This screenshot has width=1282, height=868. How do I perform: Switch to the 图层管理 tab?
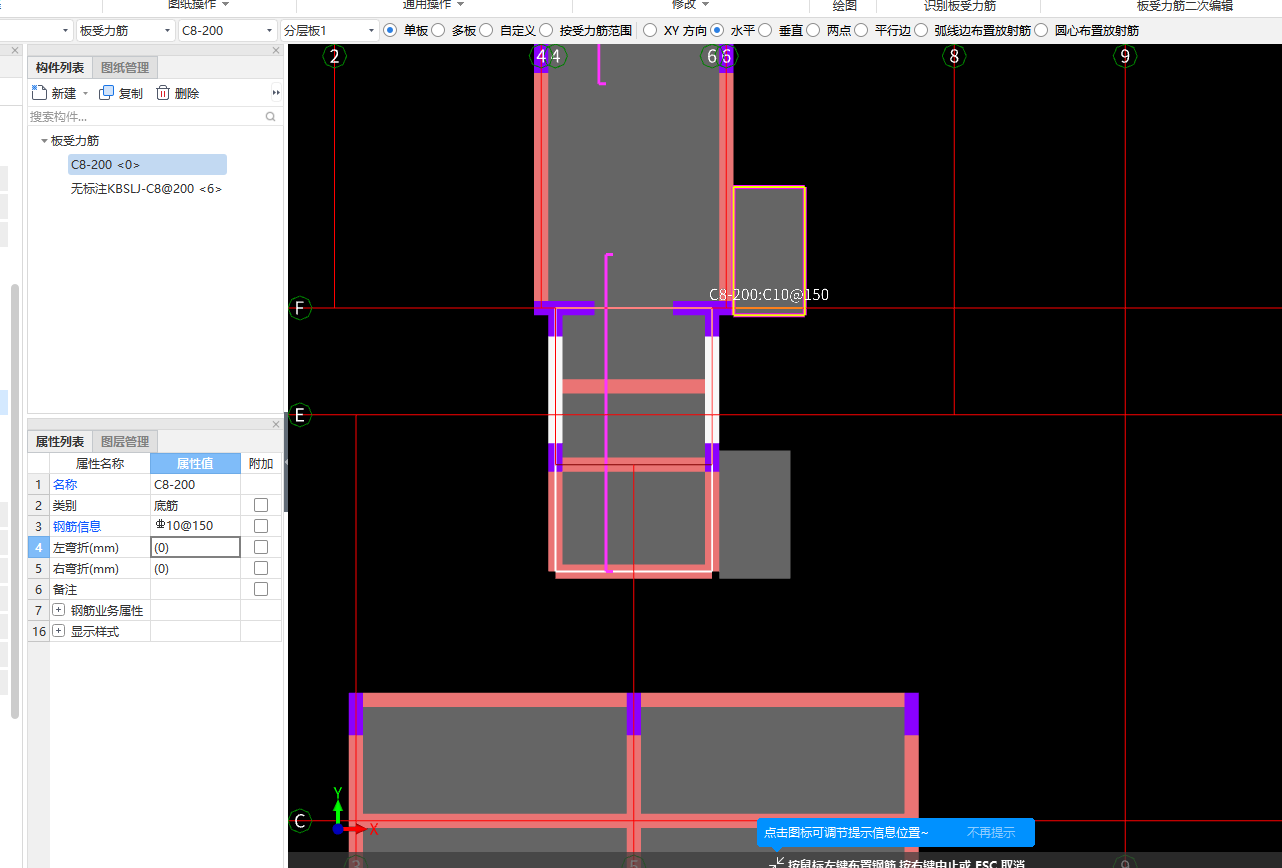(125, 441)
